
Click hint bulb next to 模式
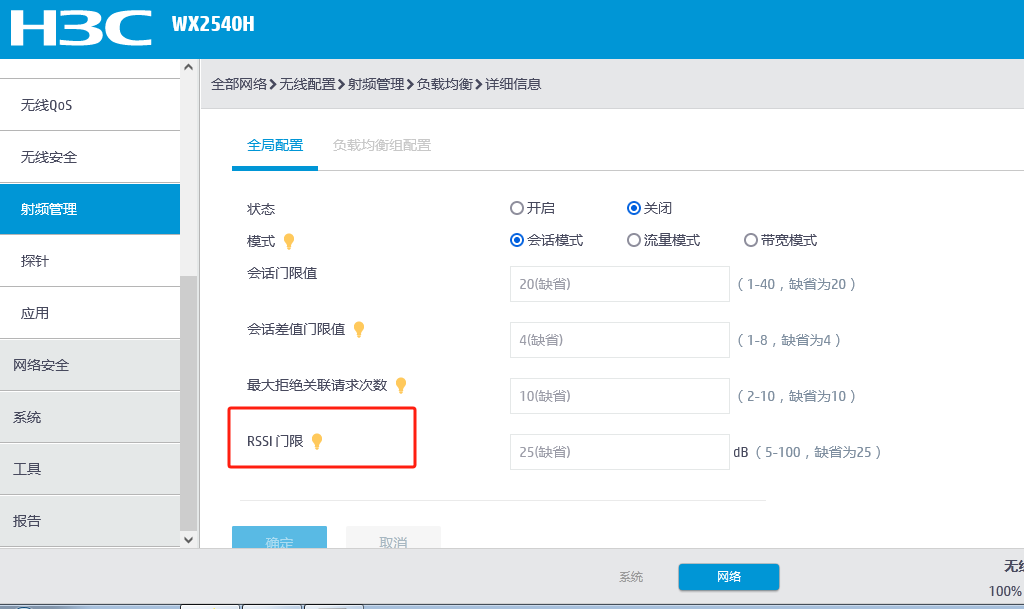(x=289, y=241)
